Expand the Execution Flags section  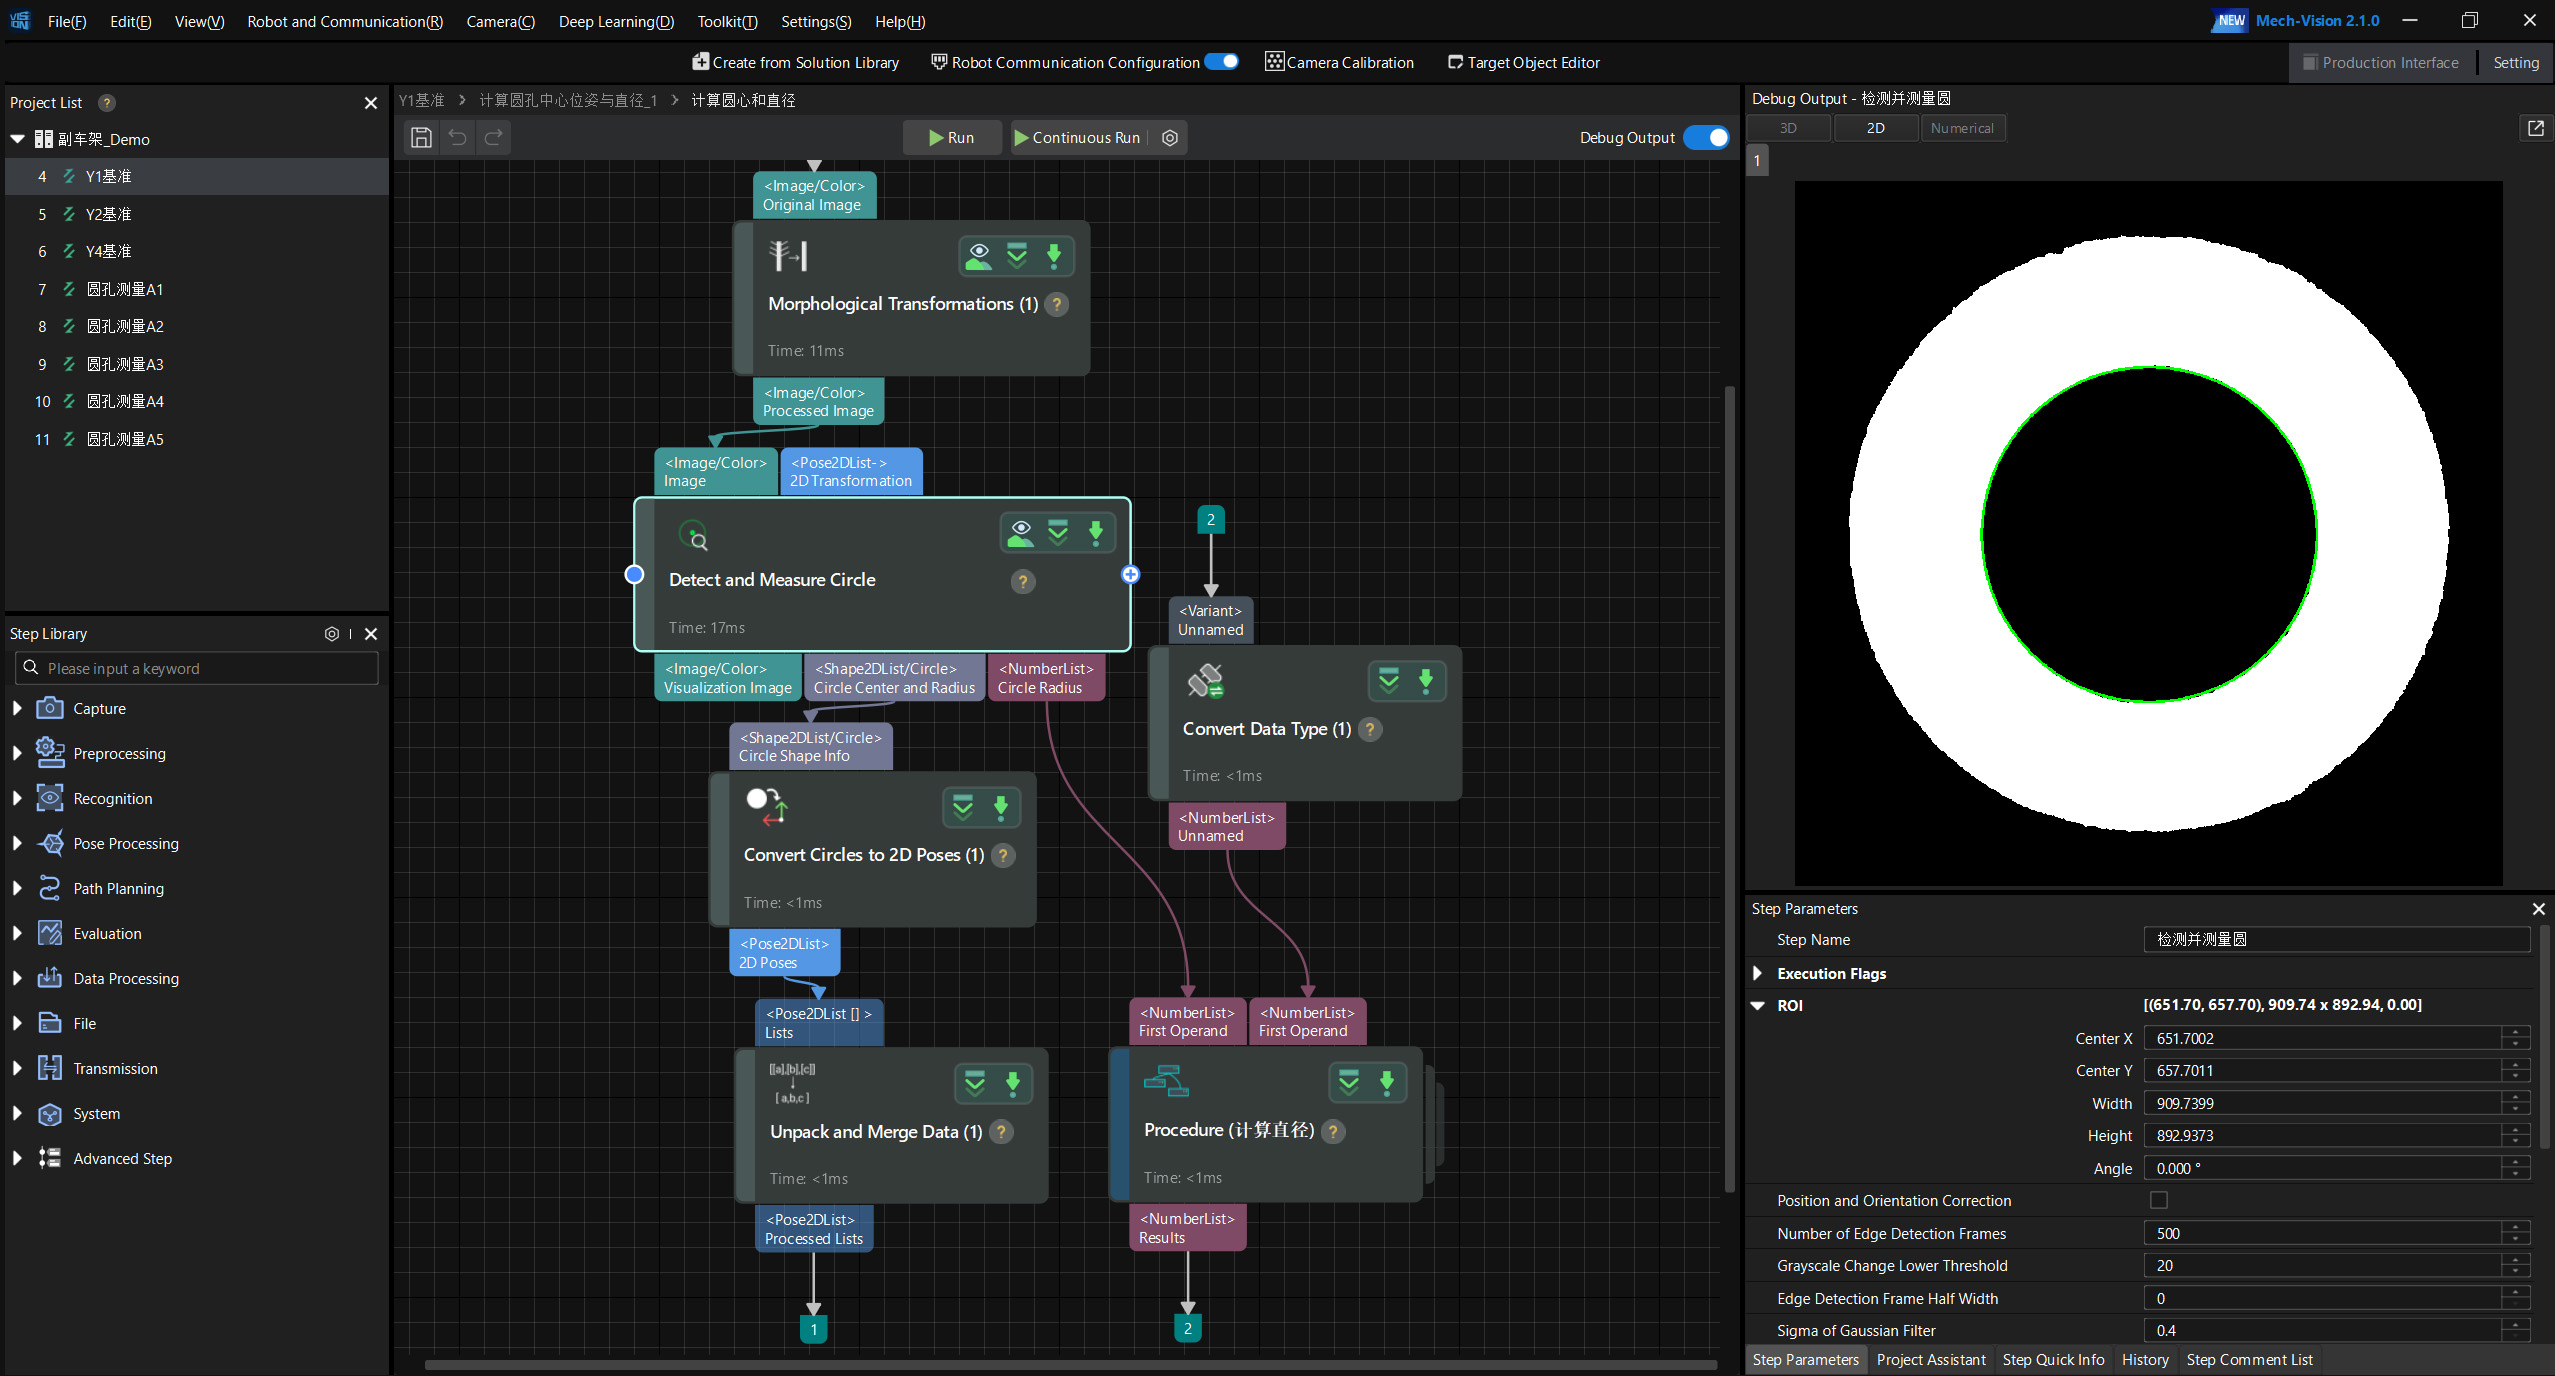click(1758, 973)
